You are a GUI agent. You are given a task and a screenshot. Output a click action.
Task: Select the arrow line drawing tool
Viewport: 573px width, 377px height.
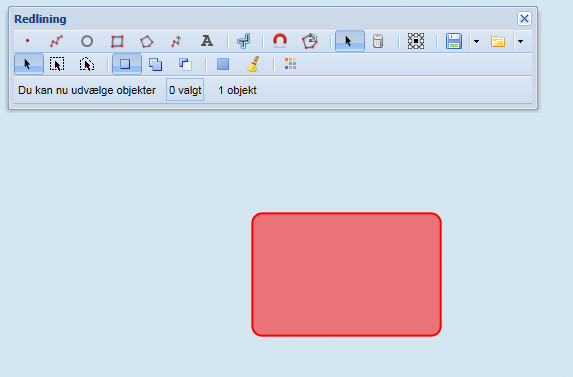coord(177,41)
